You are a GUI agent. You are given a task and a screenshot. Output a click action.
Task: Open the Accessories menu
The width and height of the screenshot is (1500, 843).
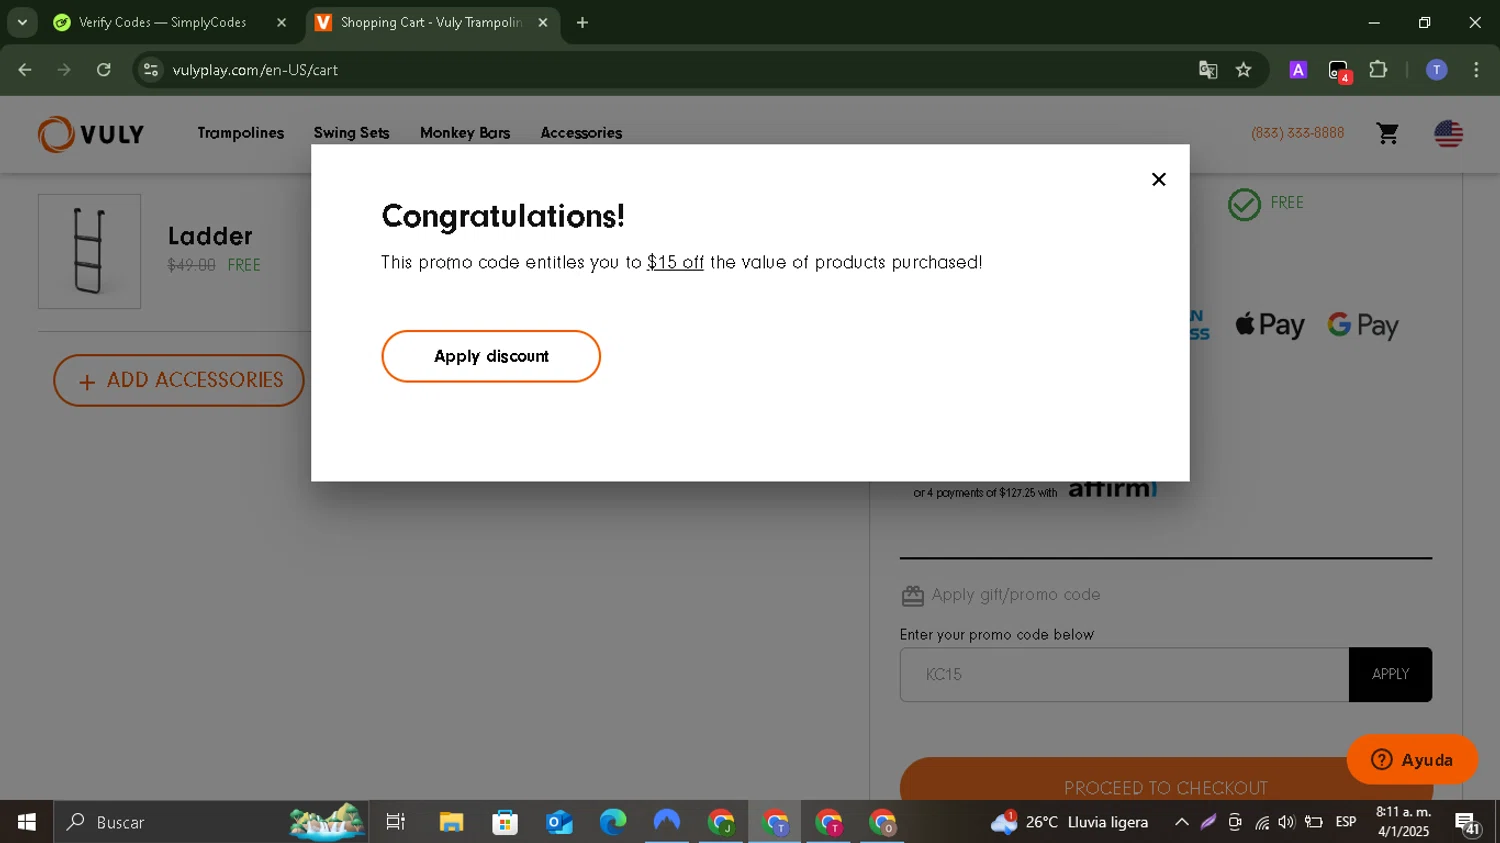click(x=581, y=133)
